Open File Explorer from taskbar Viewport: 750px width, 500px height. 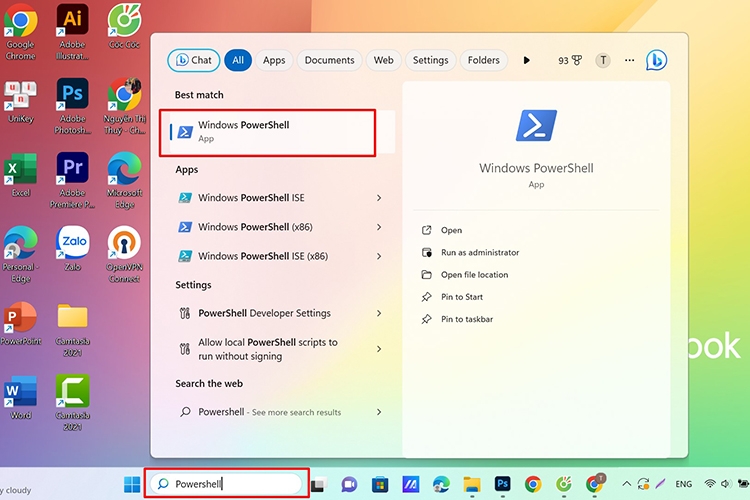472,485
